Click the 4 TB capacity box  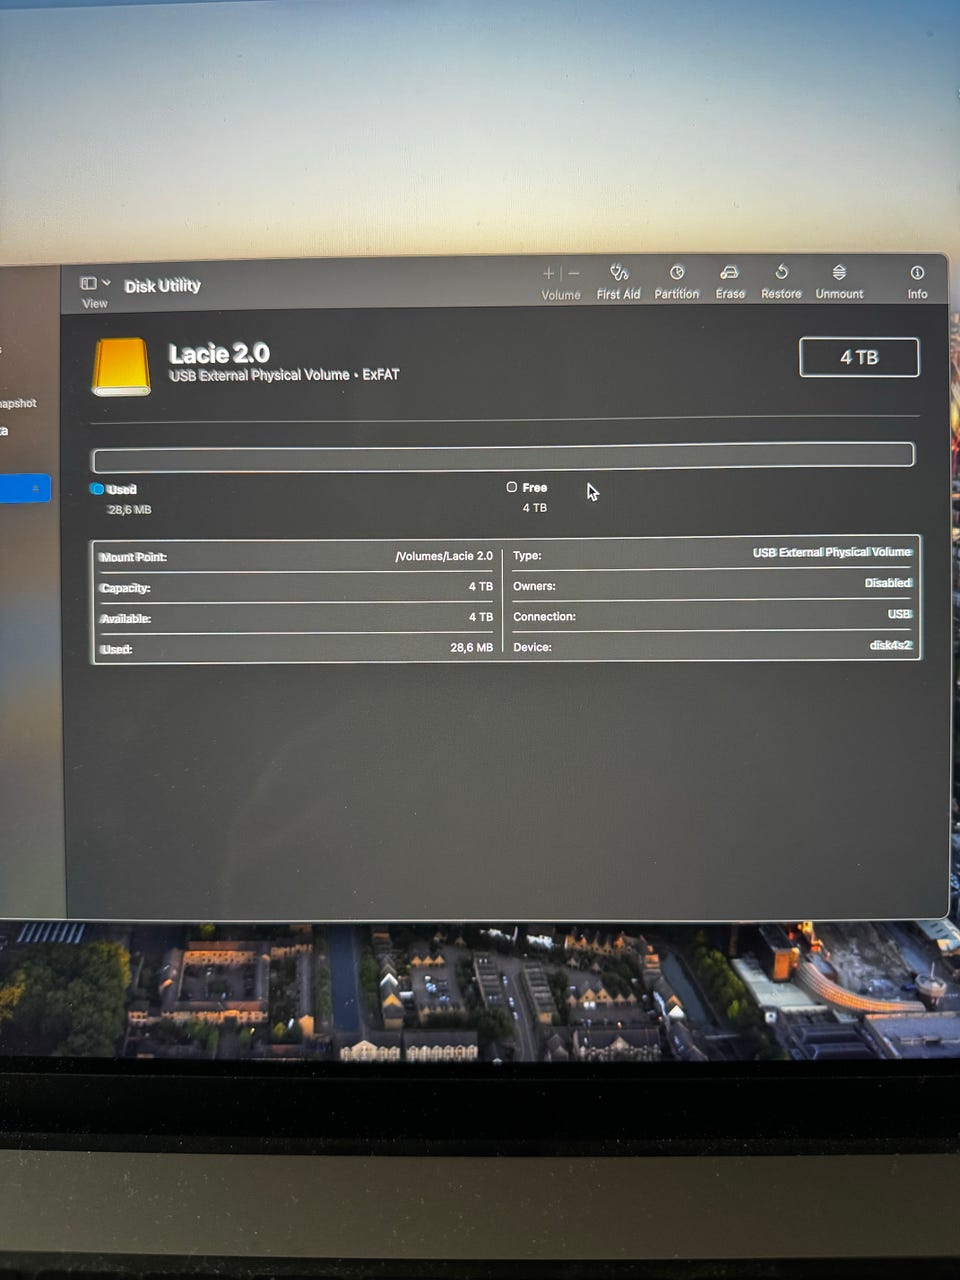click(859, 357)
